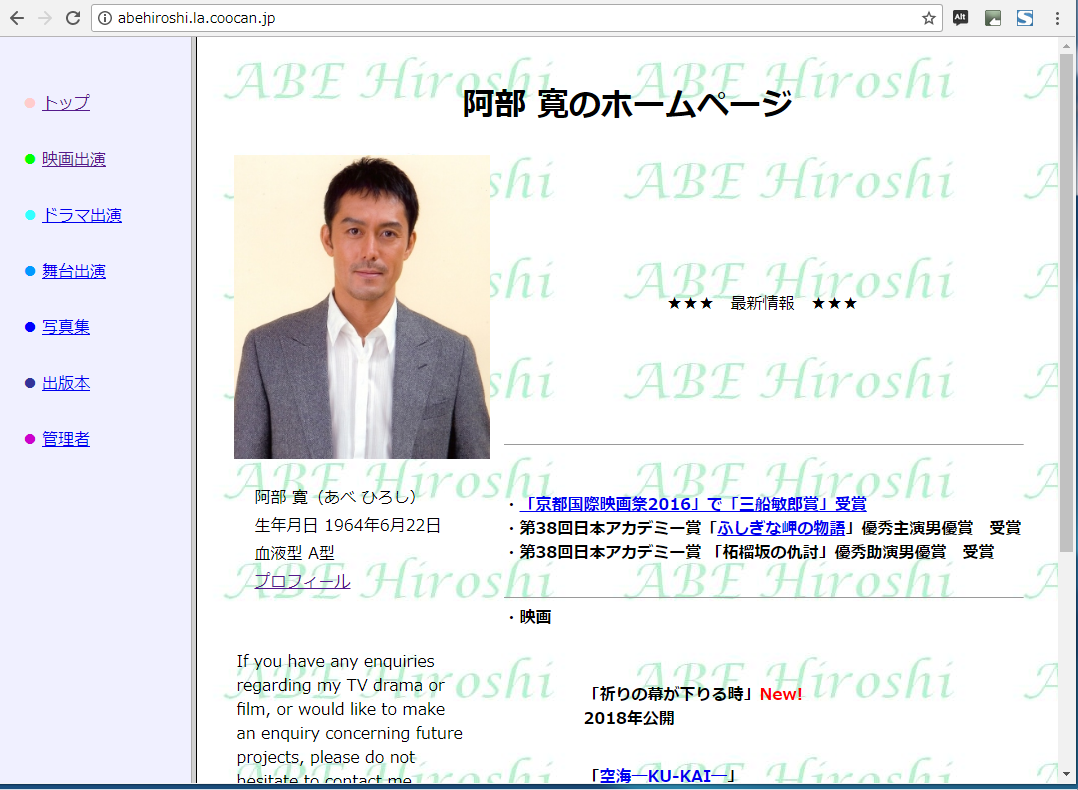
Task: Click the address bar URL field
Action: pyautogui.click(x=500, y=18)
